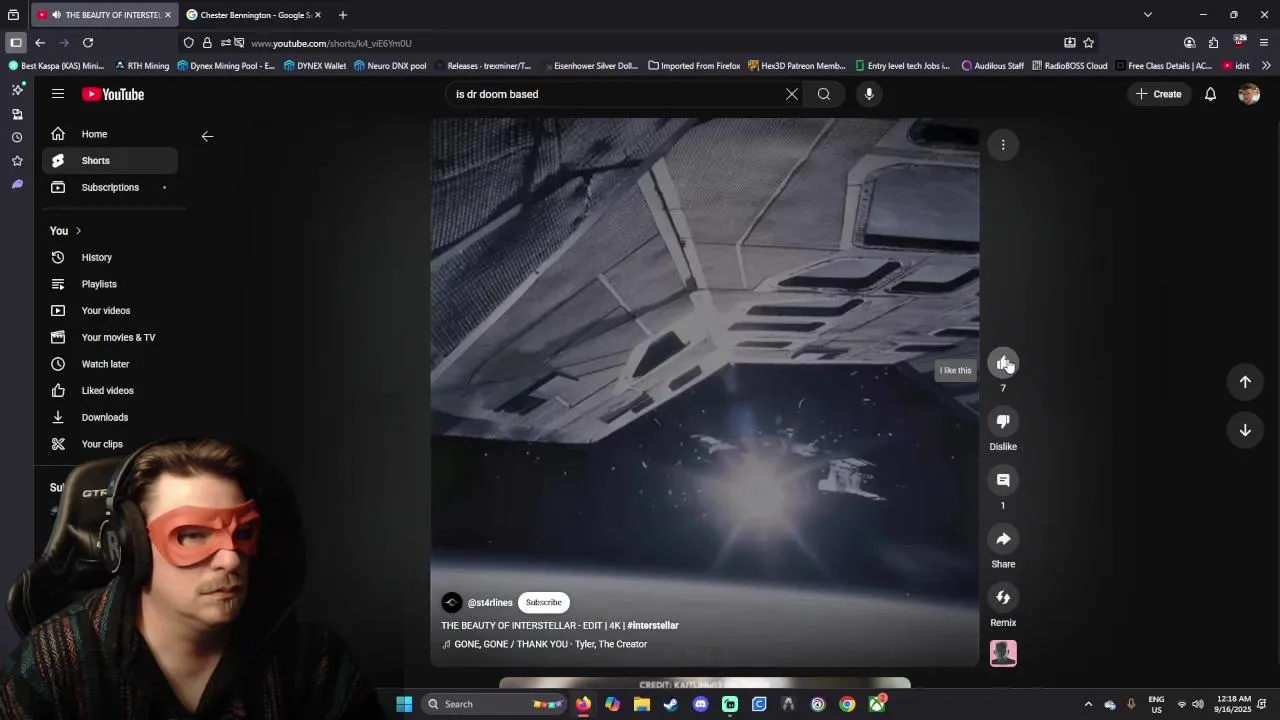Open Home in the sidebar

110,134
